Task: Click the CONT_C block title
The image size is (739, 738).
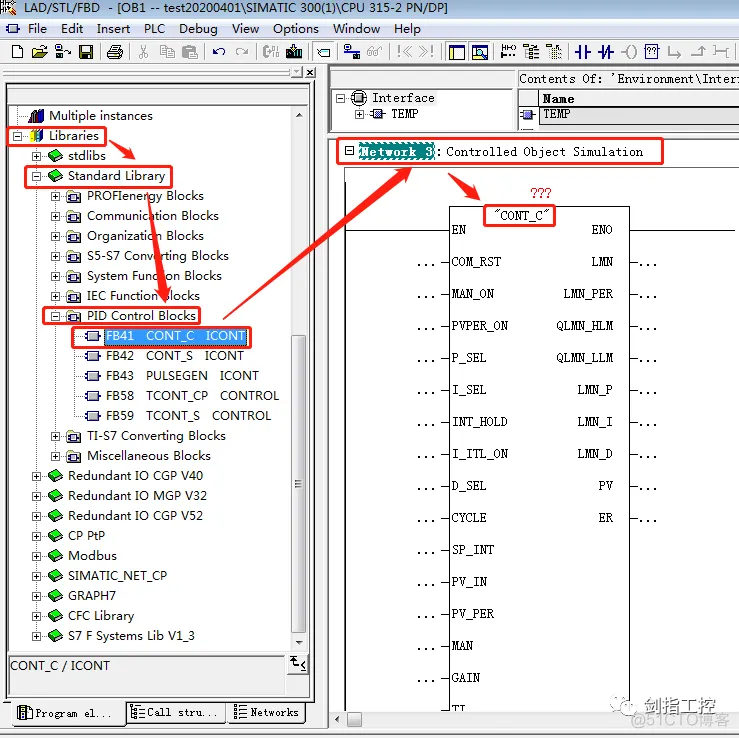Action: click(x=521, y=216)
